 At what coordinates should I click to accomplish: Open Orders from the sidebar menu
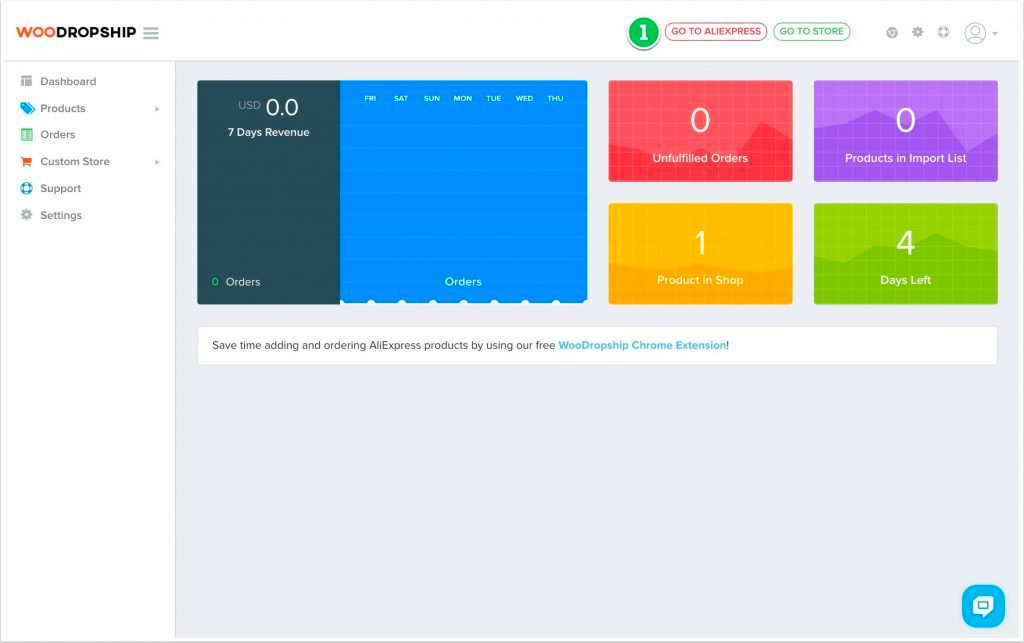(x=58, y=134)
